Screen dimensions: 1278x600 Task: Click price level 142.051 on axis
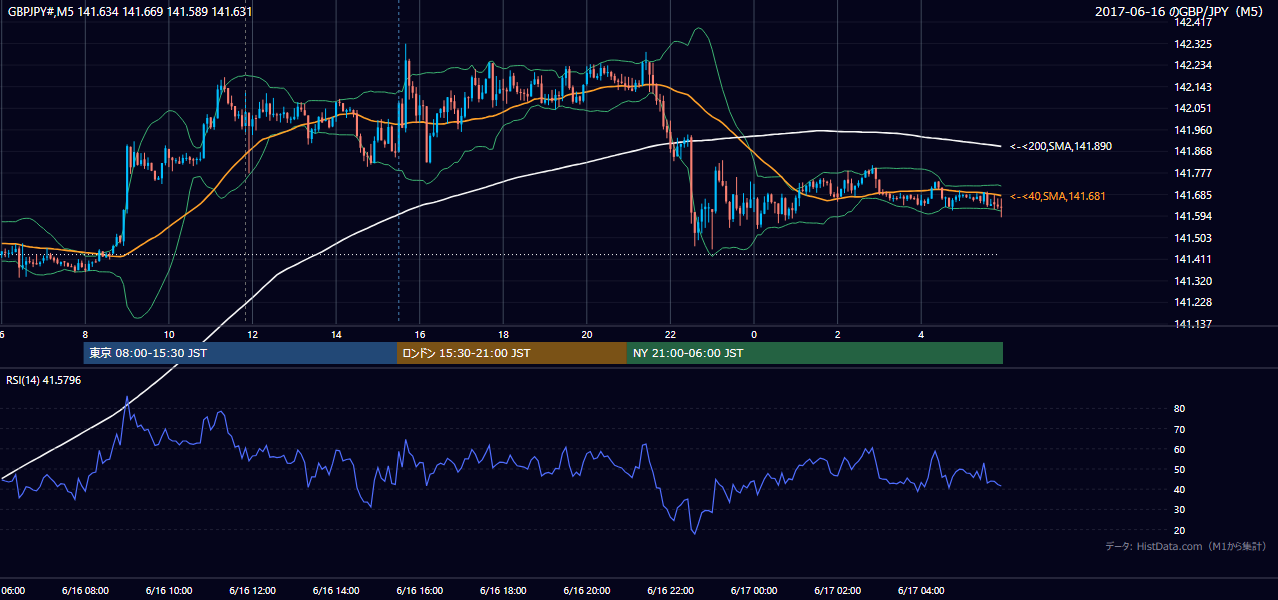click(1193, 109)
